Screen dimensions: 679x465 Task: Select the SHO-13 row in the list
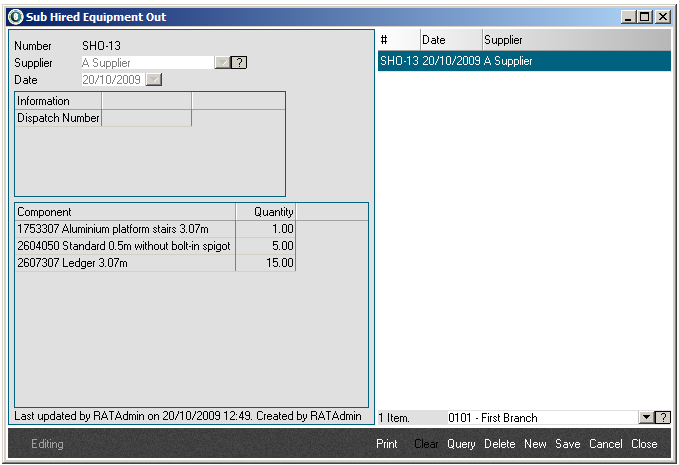click(523, 61)
